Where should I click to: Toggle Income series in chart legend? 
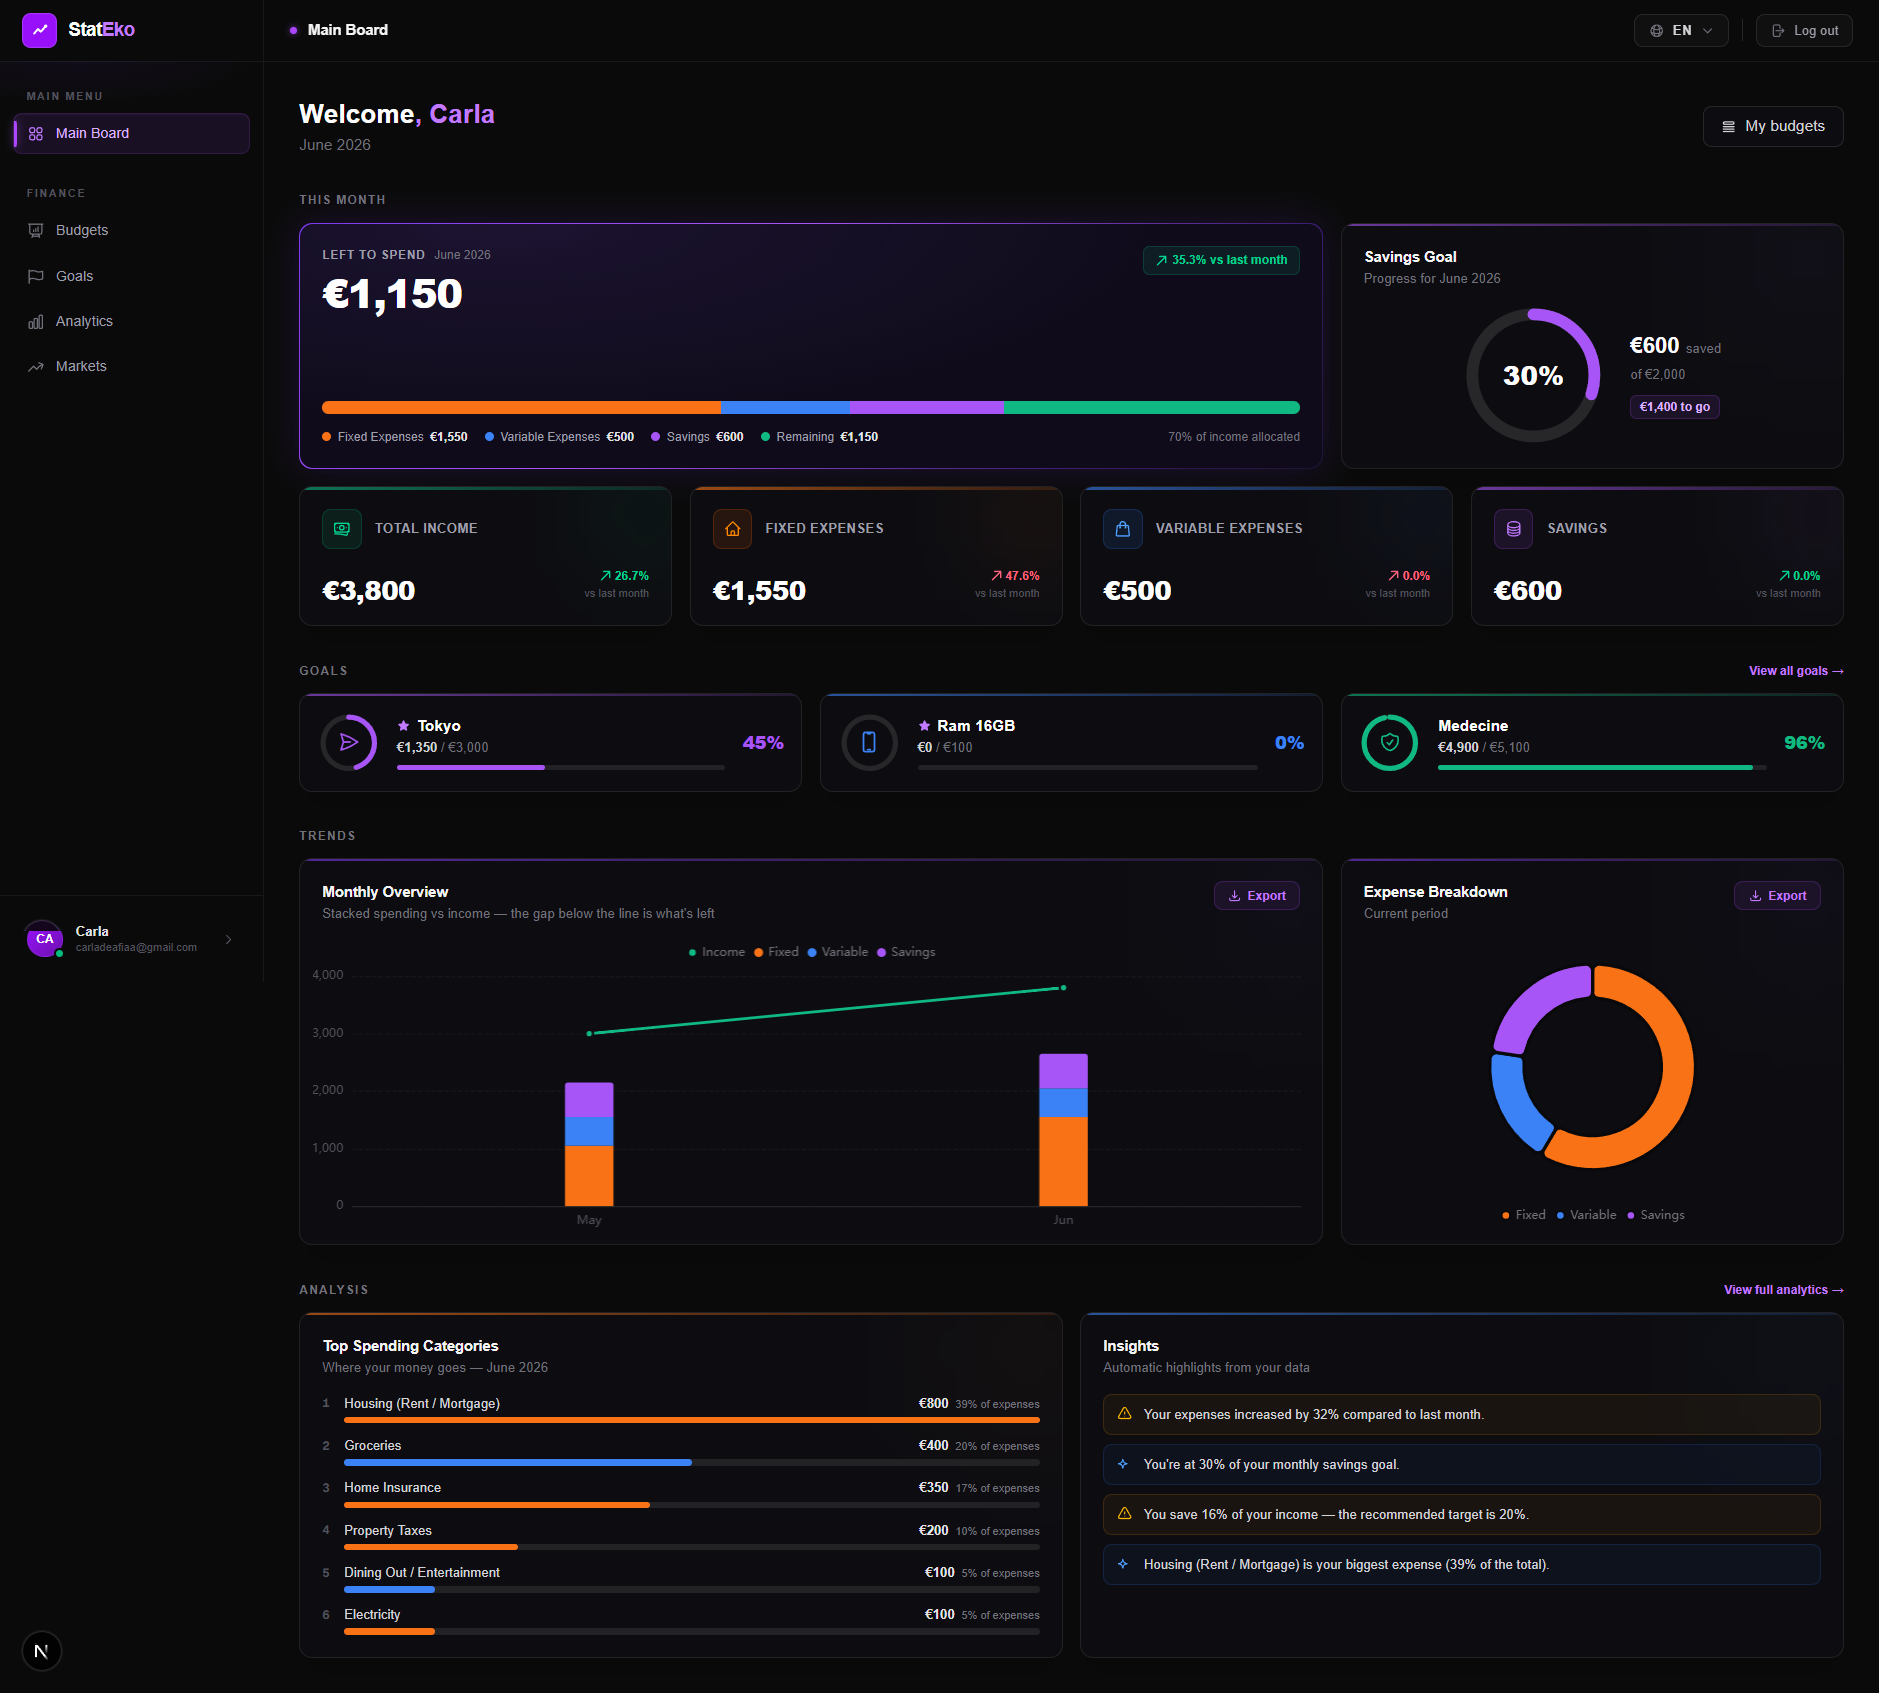(717, 952)
